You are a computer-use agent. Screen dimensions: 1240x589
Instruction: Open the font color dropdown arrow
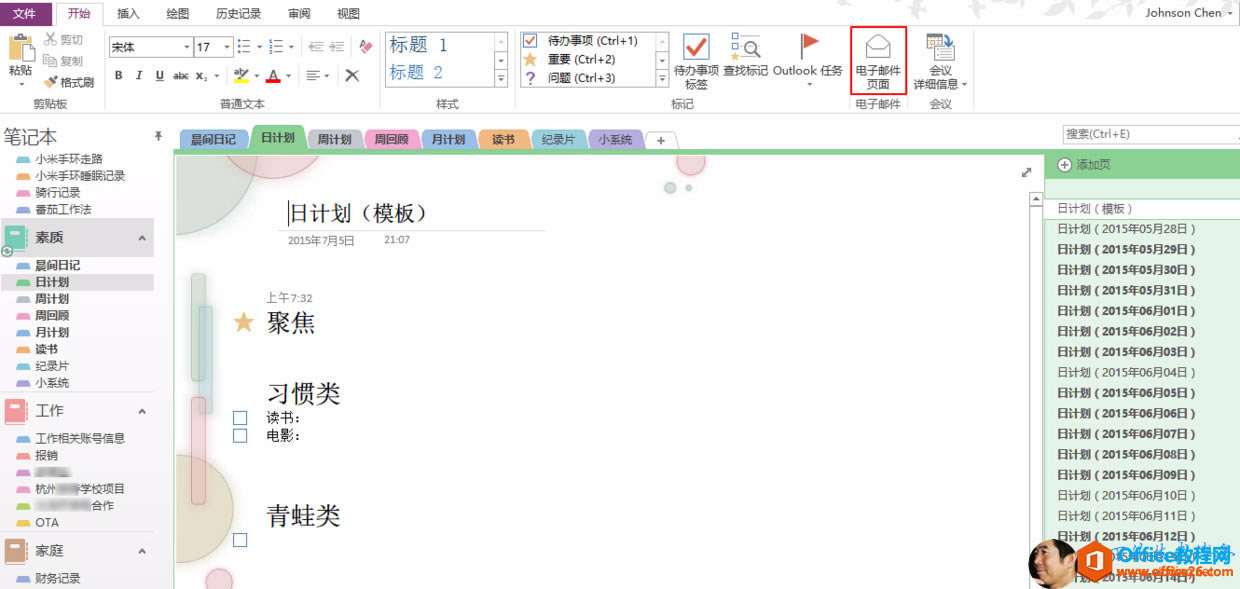point(288,75)
